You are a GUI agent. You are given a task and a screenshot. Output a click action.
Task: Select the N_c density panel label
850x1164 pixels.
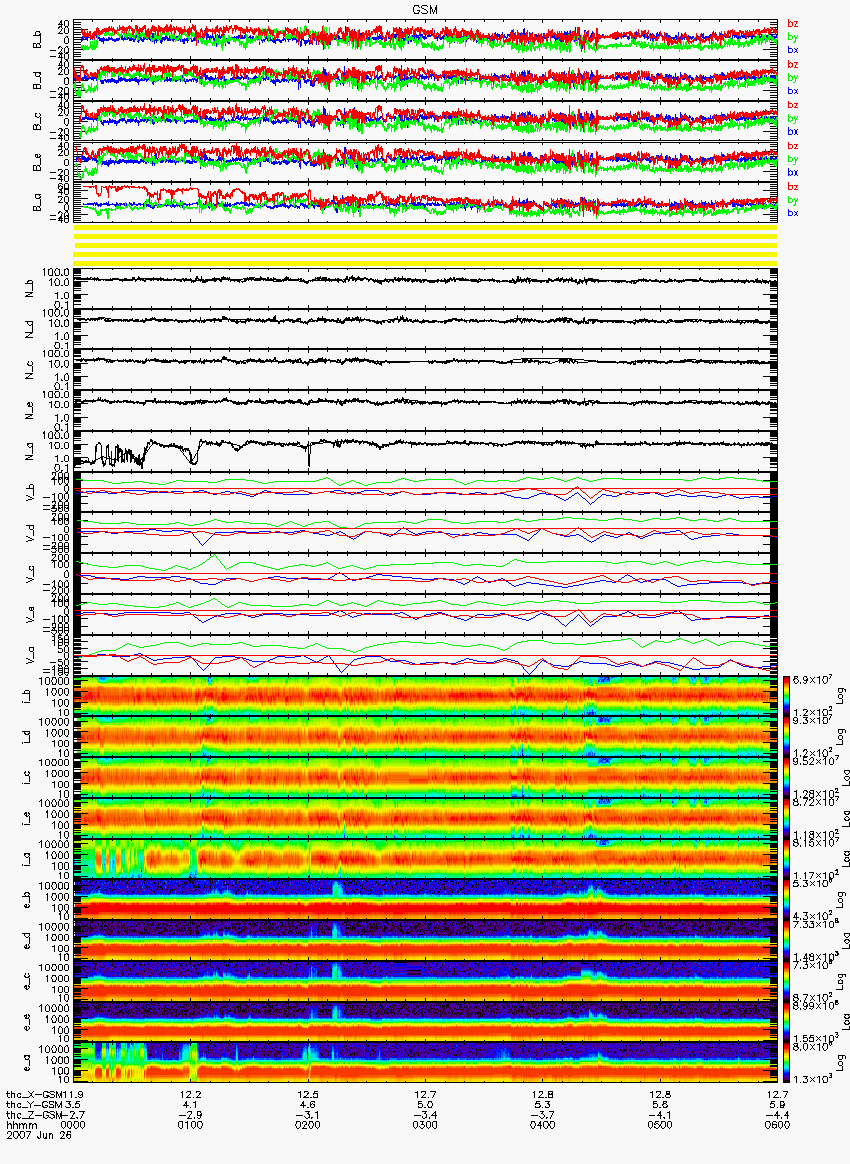click(x=31, y=368)
